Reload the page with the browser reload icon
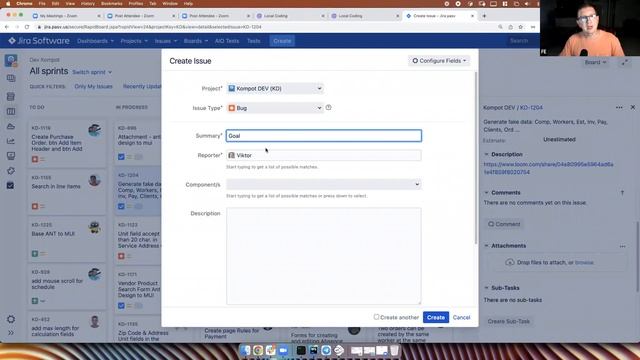Image resolution: width=640 pixels, height=360 pixels. pos(27,27)
